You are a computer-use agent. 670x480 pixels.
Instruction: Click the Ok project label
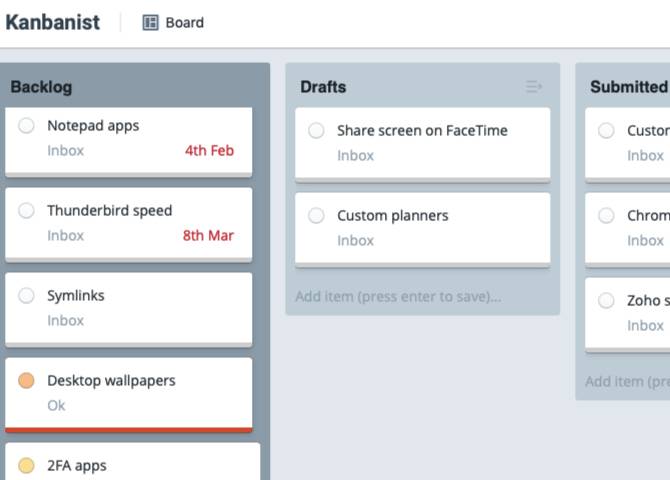56,405
